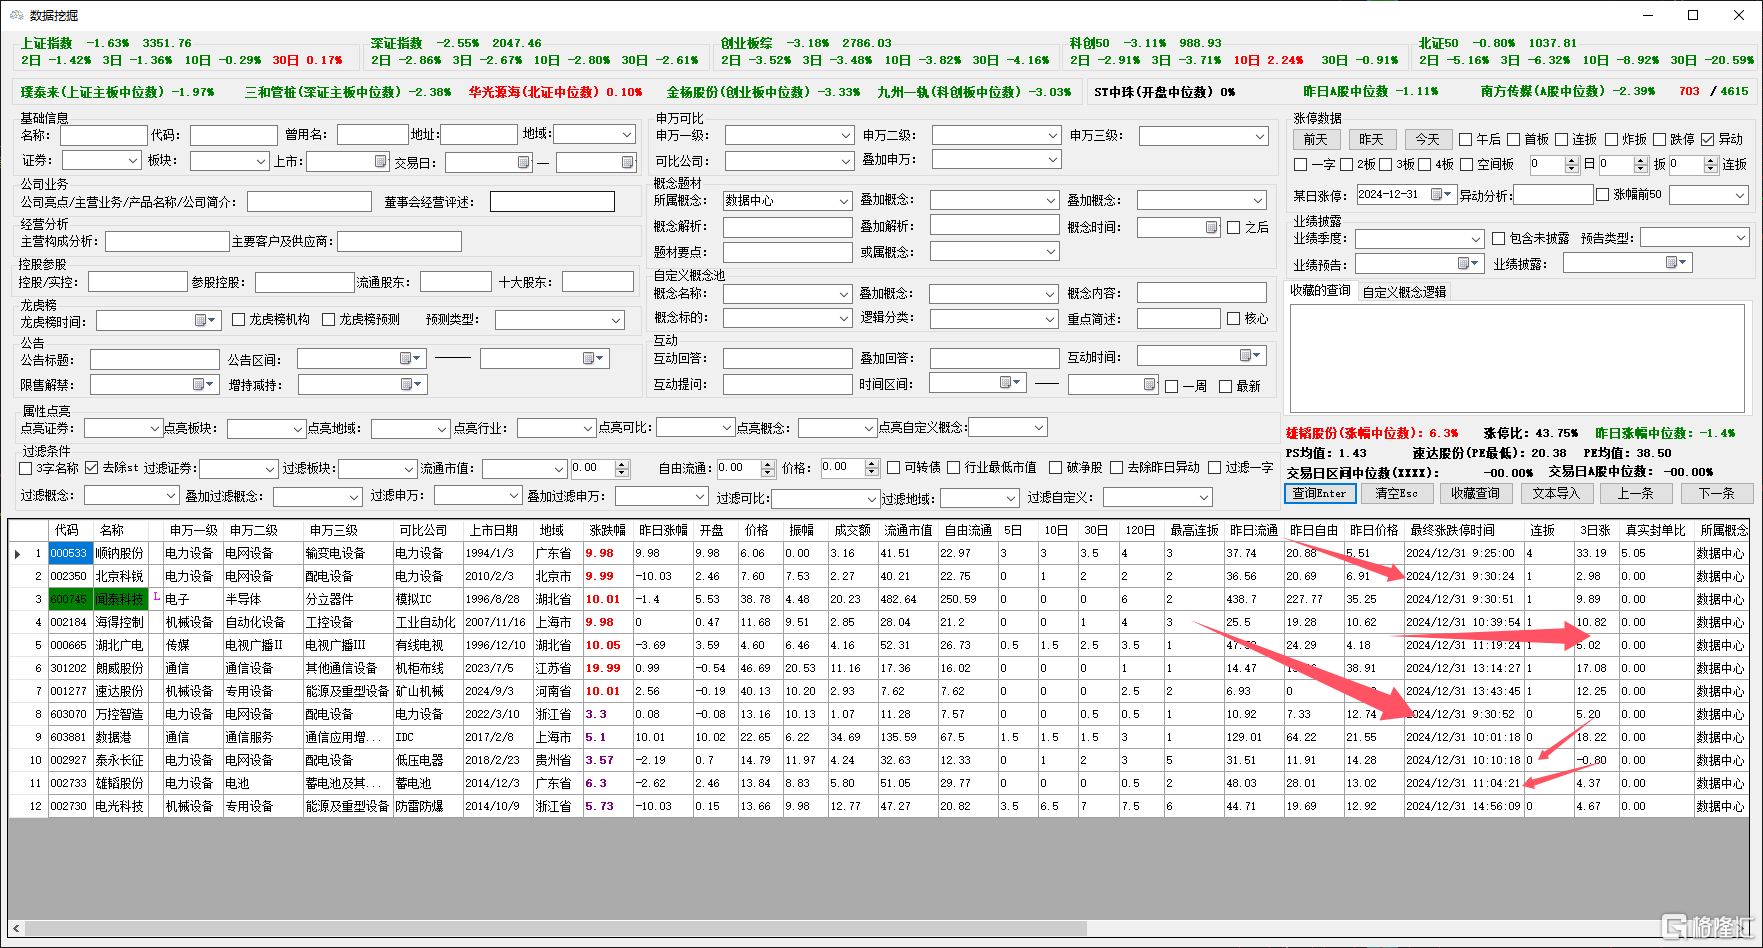This screenshot has height=948, width=1763.
Task: Check the 破净股 checkbox
Action: tap(1056, 468)
